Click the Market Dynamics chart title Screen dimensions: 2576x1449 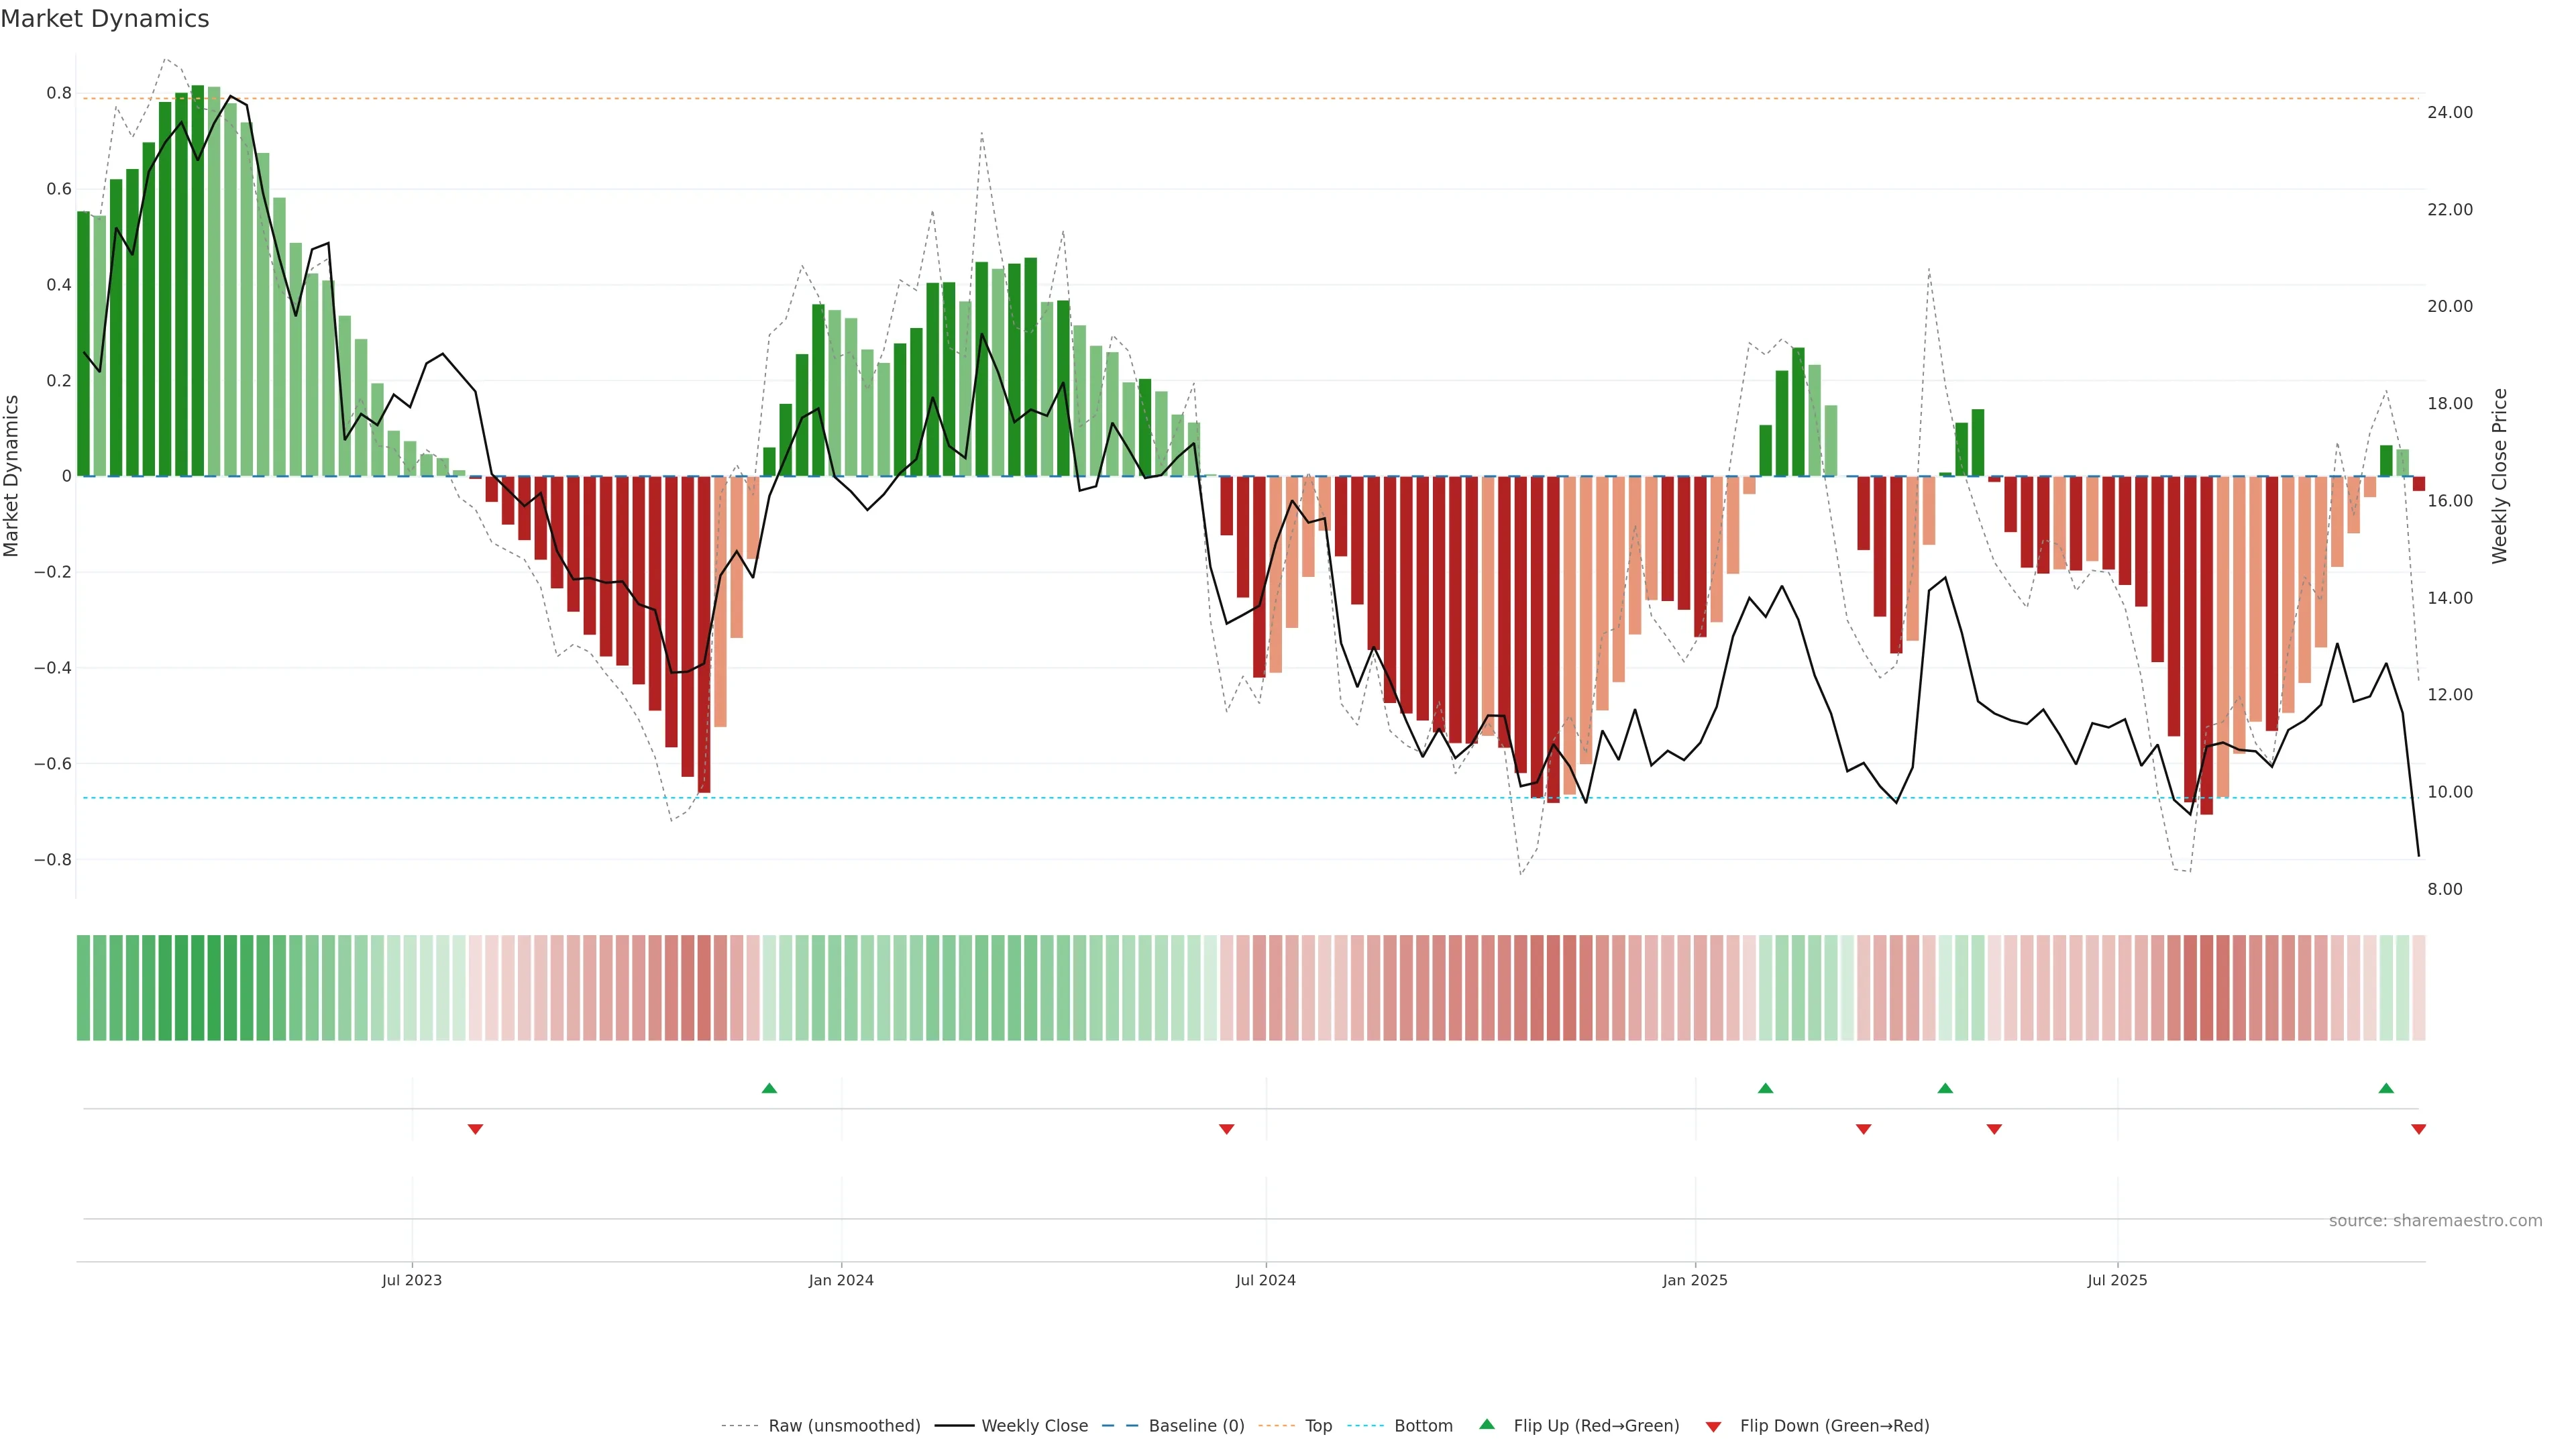(x=105, y=19)
